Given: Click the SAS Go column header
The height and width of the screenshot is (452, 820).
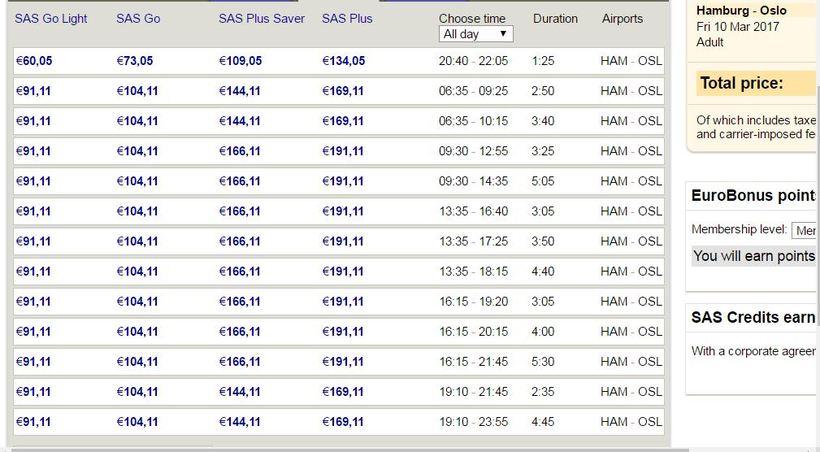Looking at the screenshot, I should (137, 19).
